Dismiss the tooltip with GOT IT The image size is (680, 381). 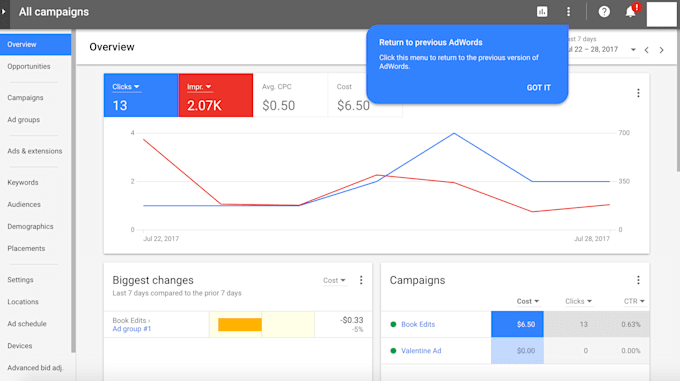click(539, 88)
